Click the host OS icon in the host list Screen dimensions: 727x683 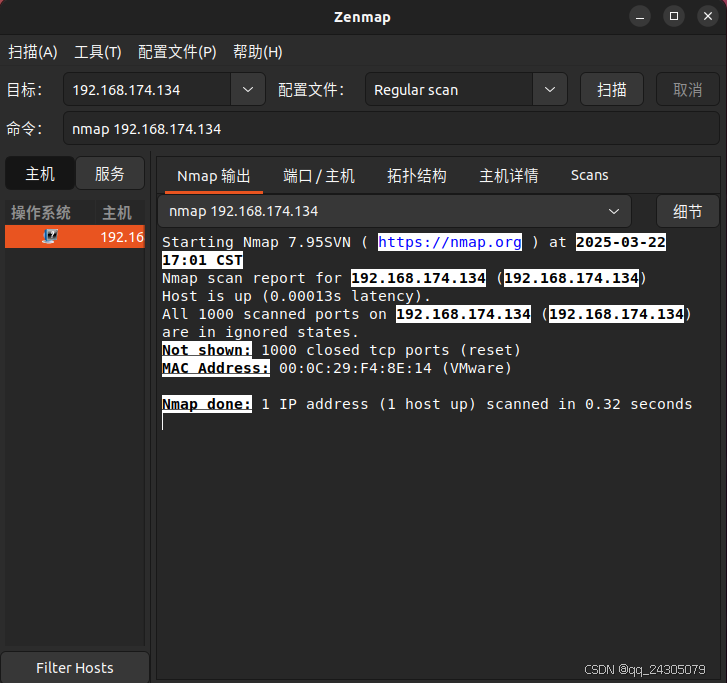click(50, 236)
